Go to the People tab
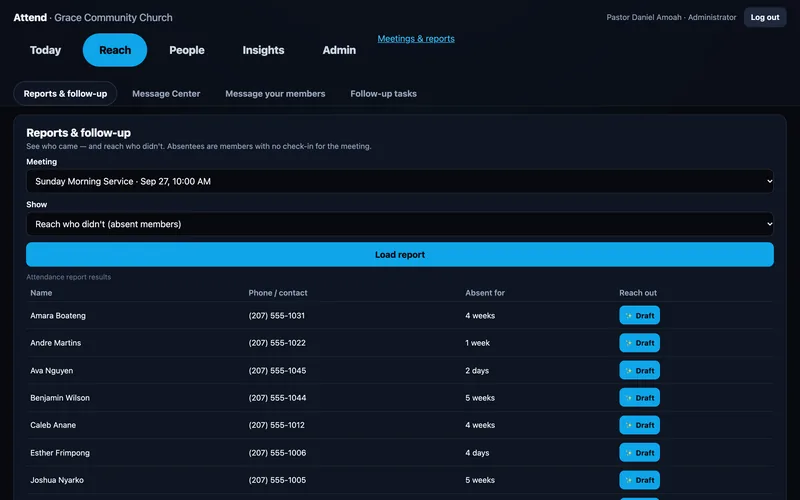800x500 pixels. (187, 50)
